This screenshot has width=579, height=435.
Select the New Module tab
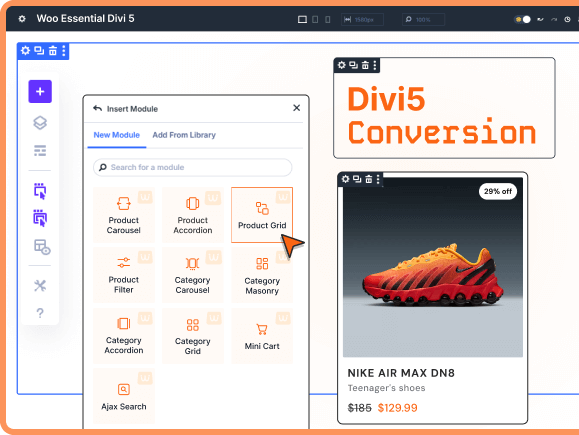tap(117, 135)
